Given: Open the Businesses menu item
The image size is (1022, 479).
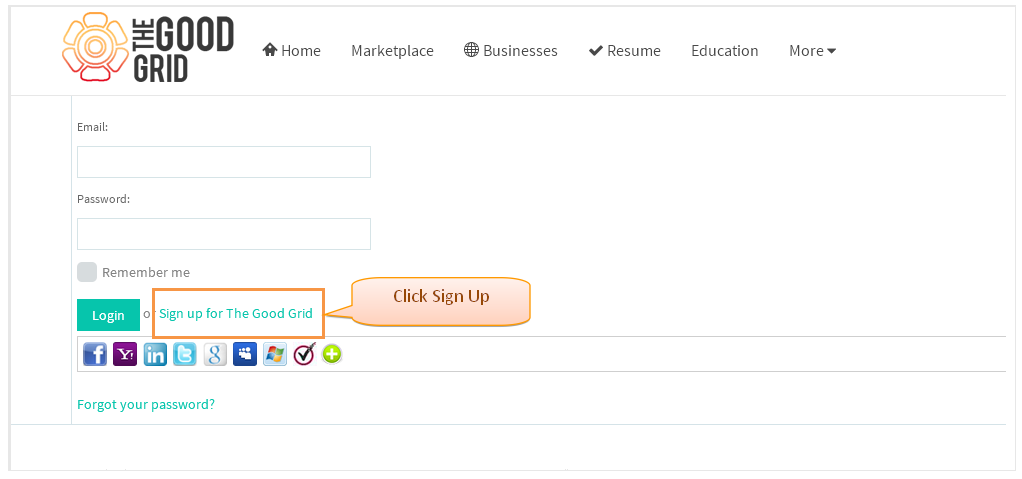Looking at the screenshot, I should coord(511,51).
